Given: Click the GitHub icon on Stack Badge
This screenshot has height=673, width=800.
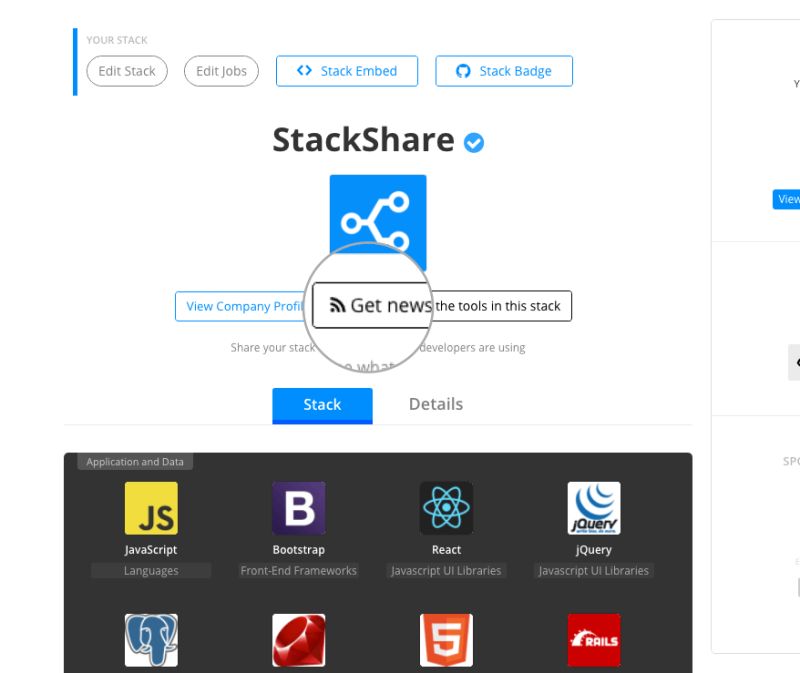Looking at the screenshot, I should click(x=463, y=71).
